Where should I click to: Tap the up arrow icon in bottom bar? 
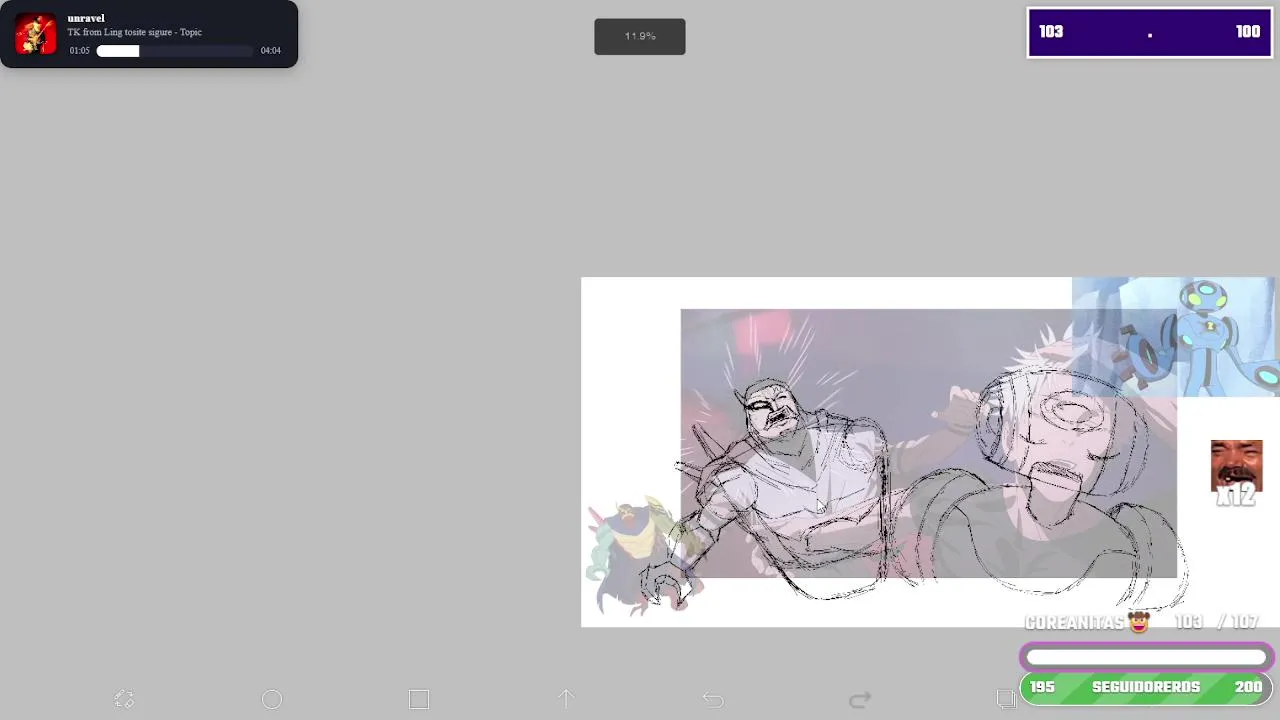tap(566, 699)
